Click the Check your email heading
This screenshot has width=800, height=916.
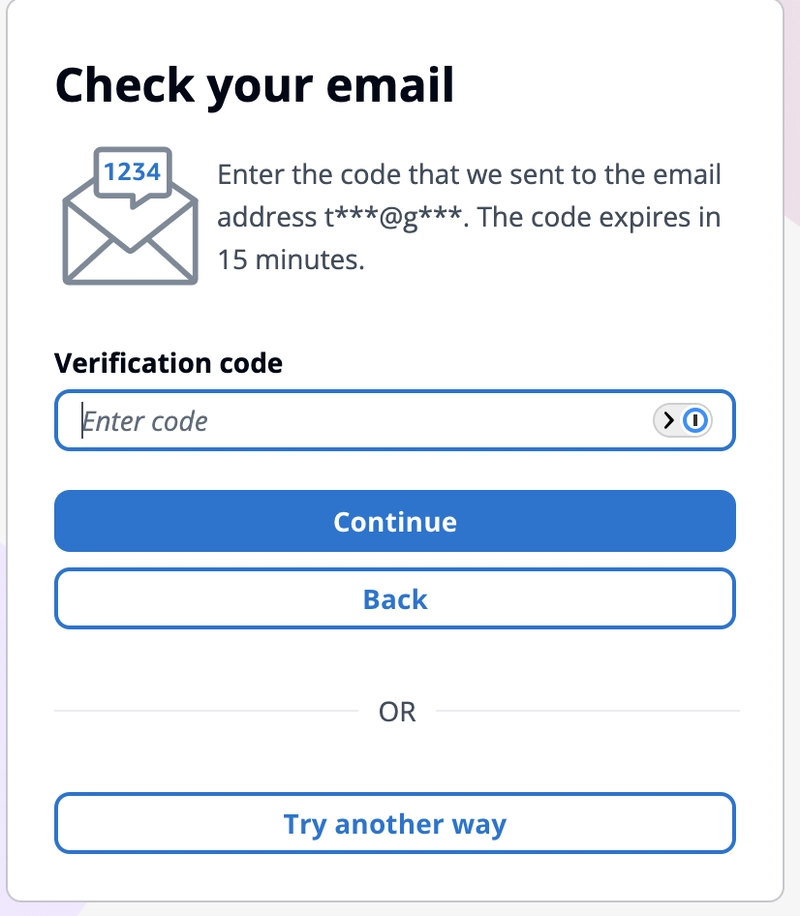[254, 86]
